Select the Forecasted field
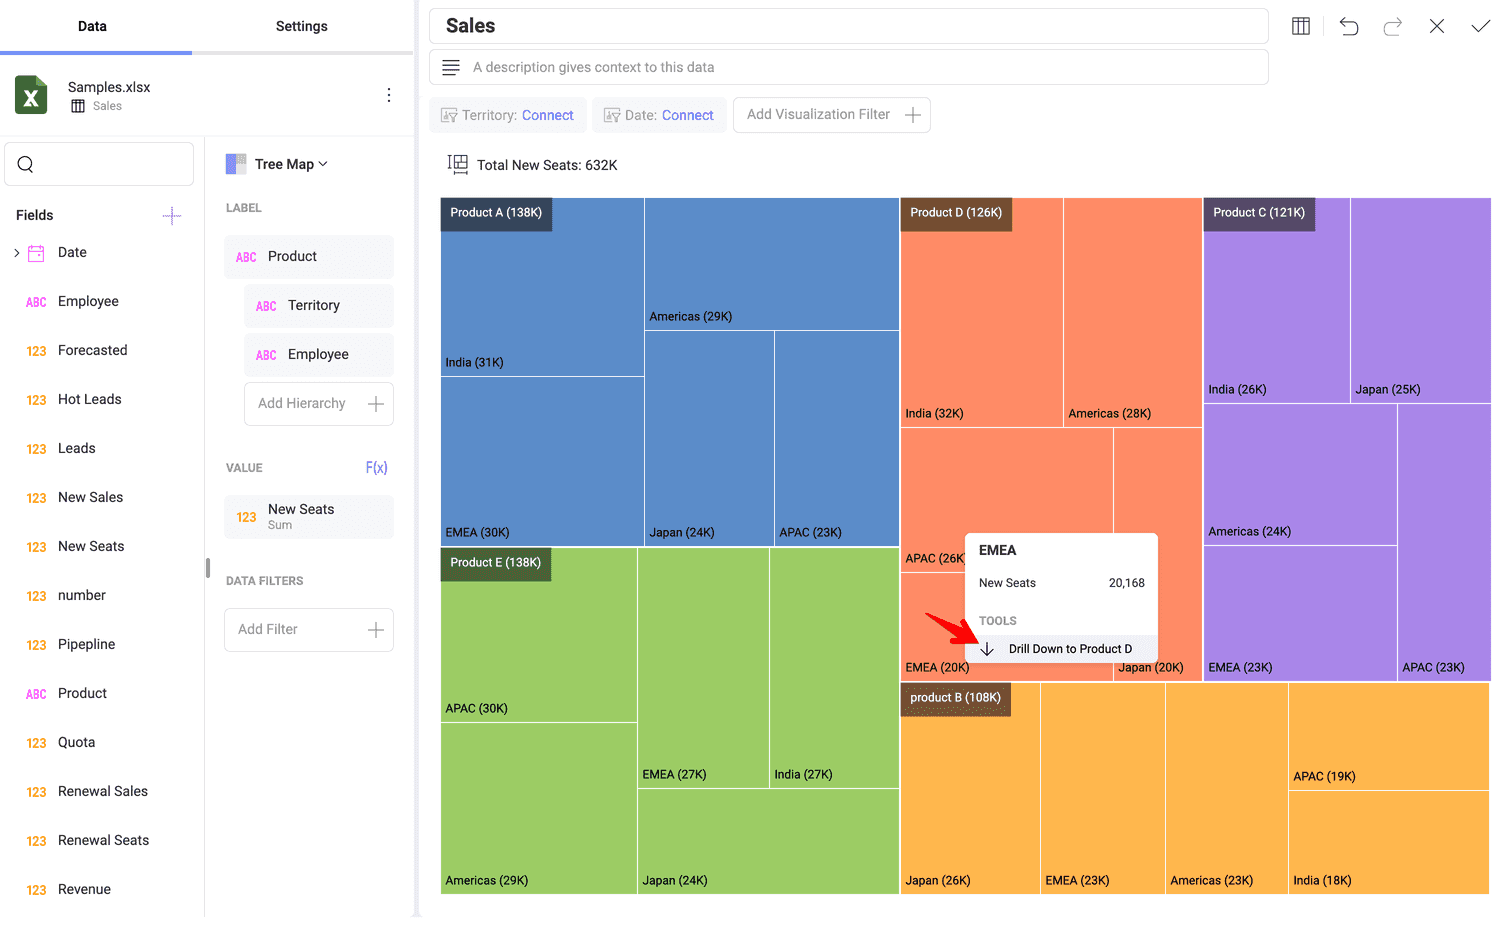 93,351
